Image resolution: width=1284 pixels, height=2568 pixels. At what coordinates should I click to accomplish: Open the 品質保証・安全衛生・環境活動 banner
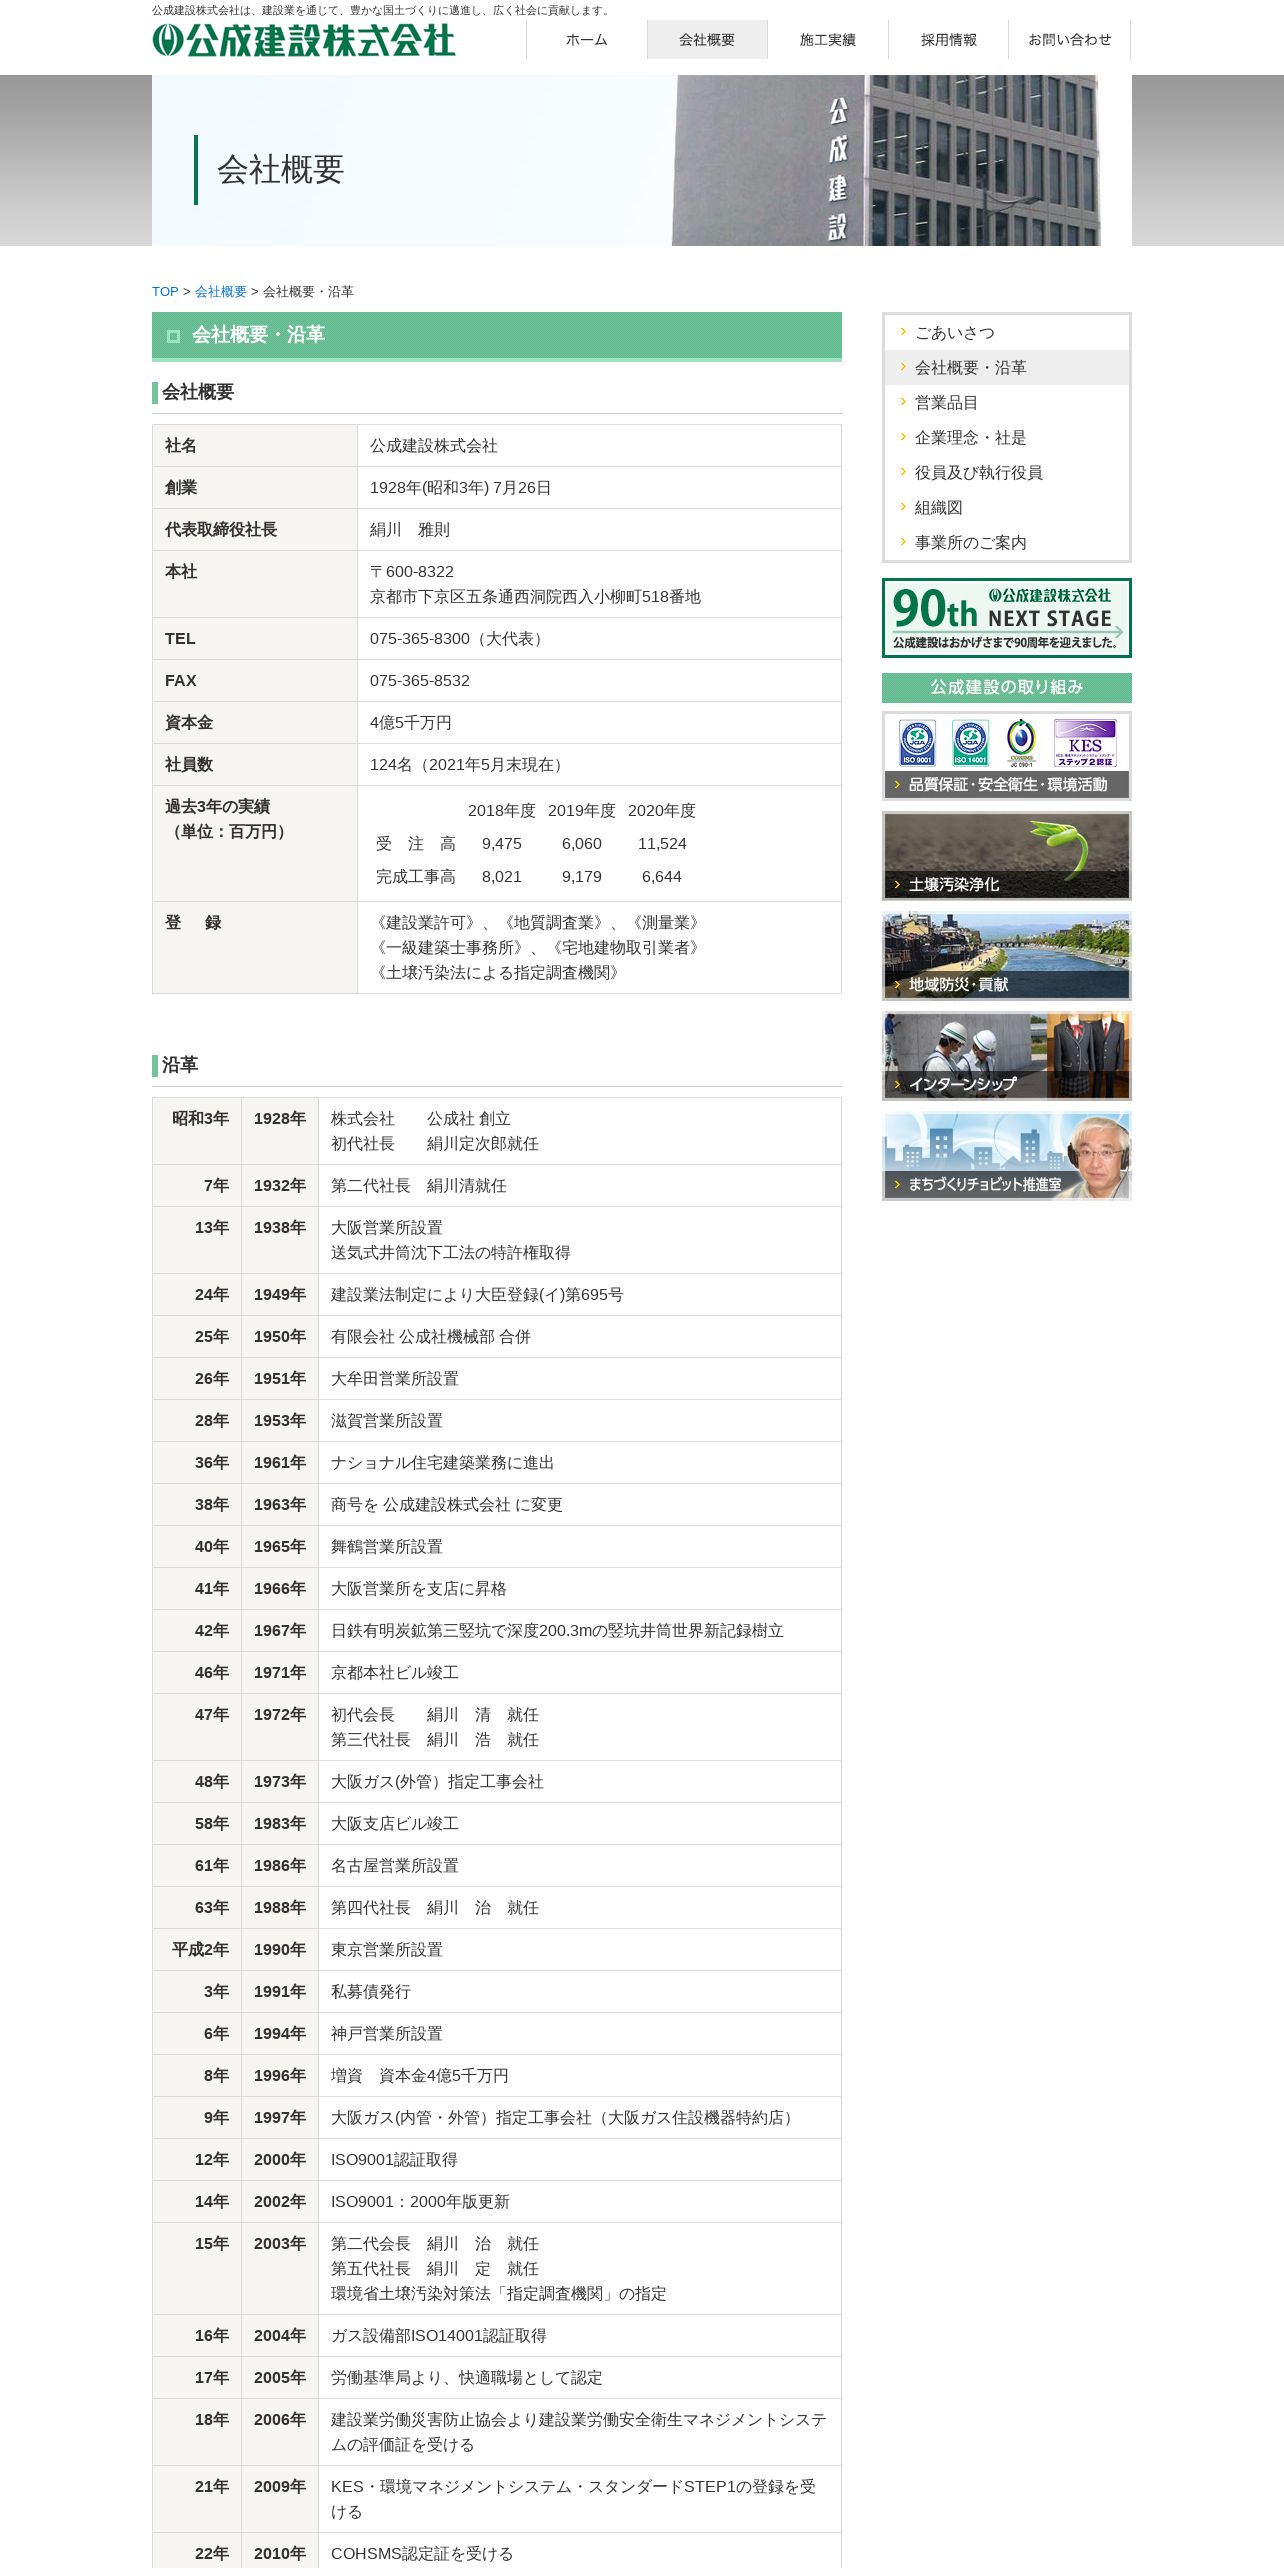pos(1007,756)
